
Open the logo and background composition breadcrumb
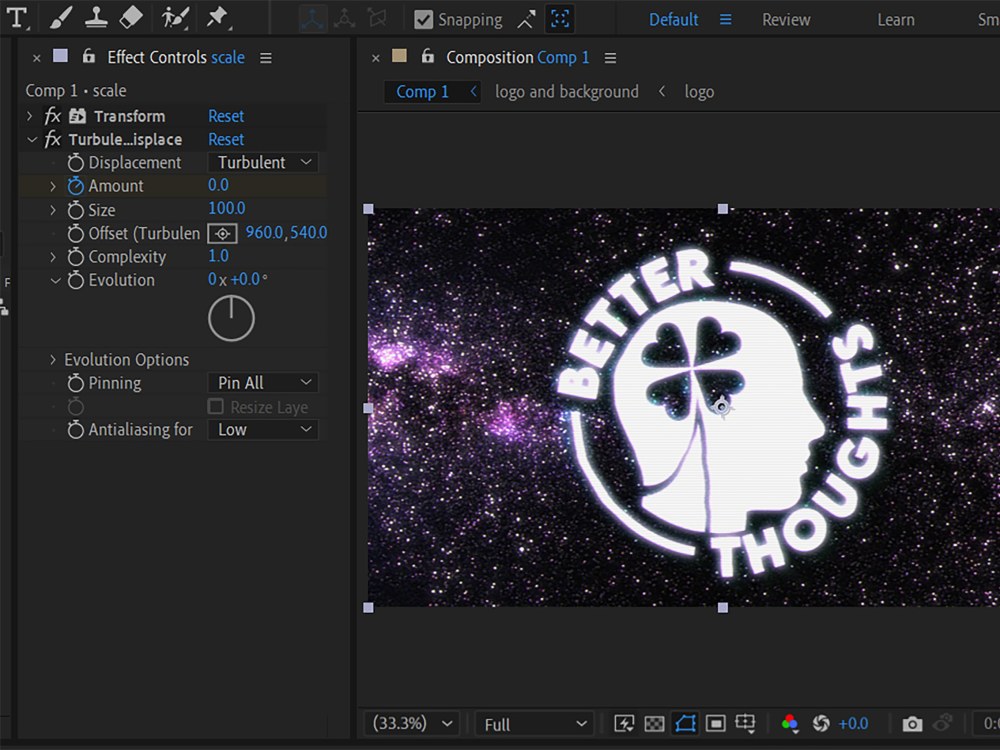[x=566, y=91]
